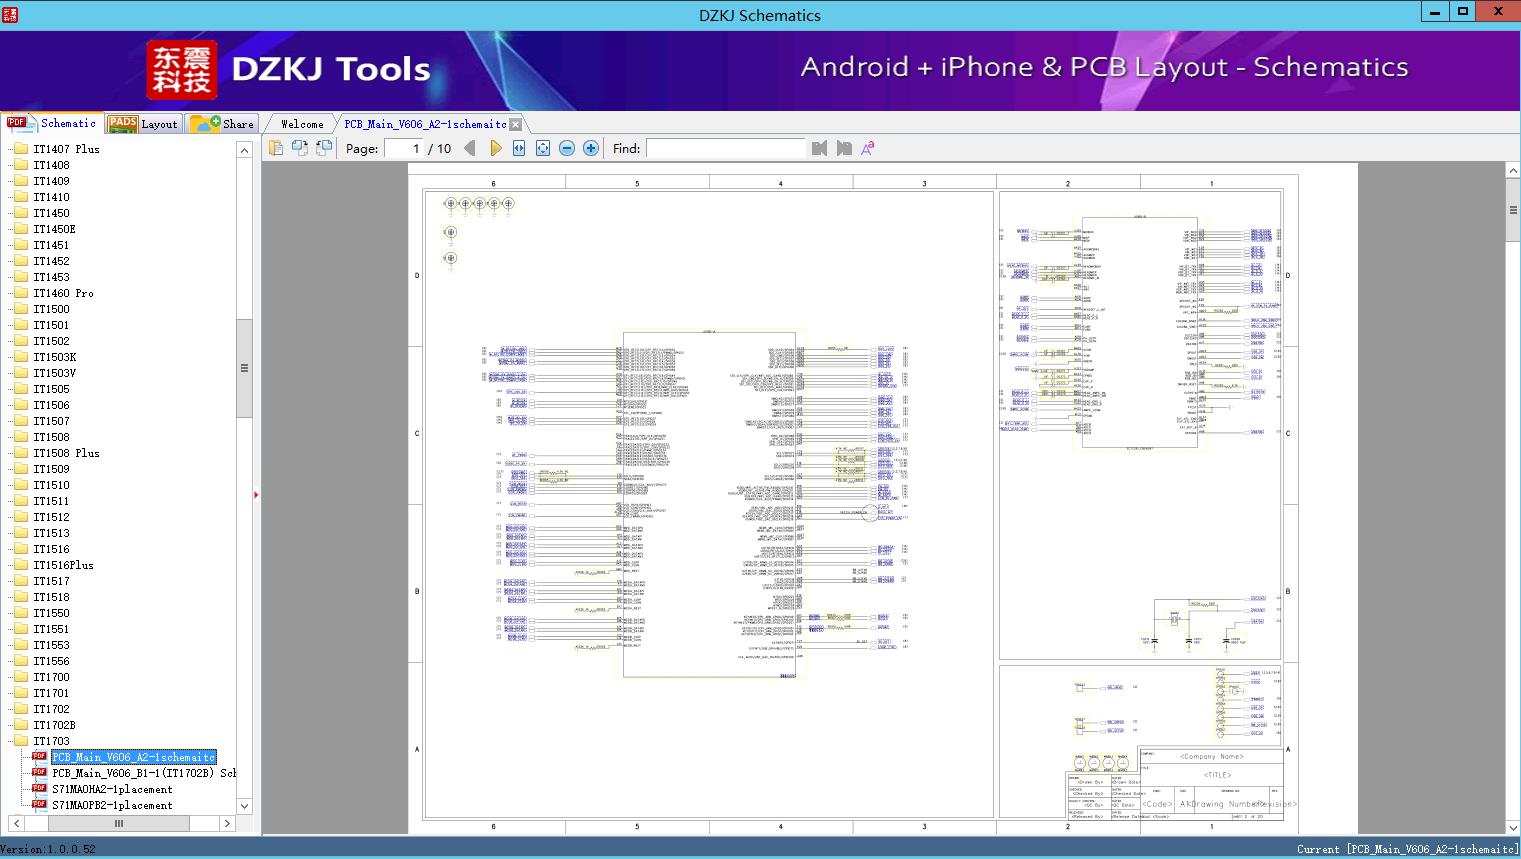Click the tree panel scroll-right arrow
1521x859 pixels.
[x=227, y=823]
